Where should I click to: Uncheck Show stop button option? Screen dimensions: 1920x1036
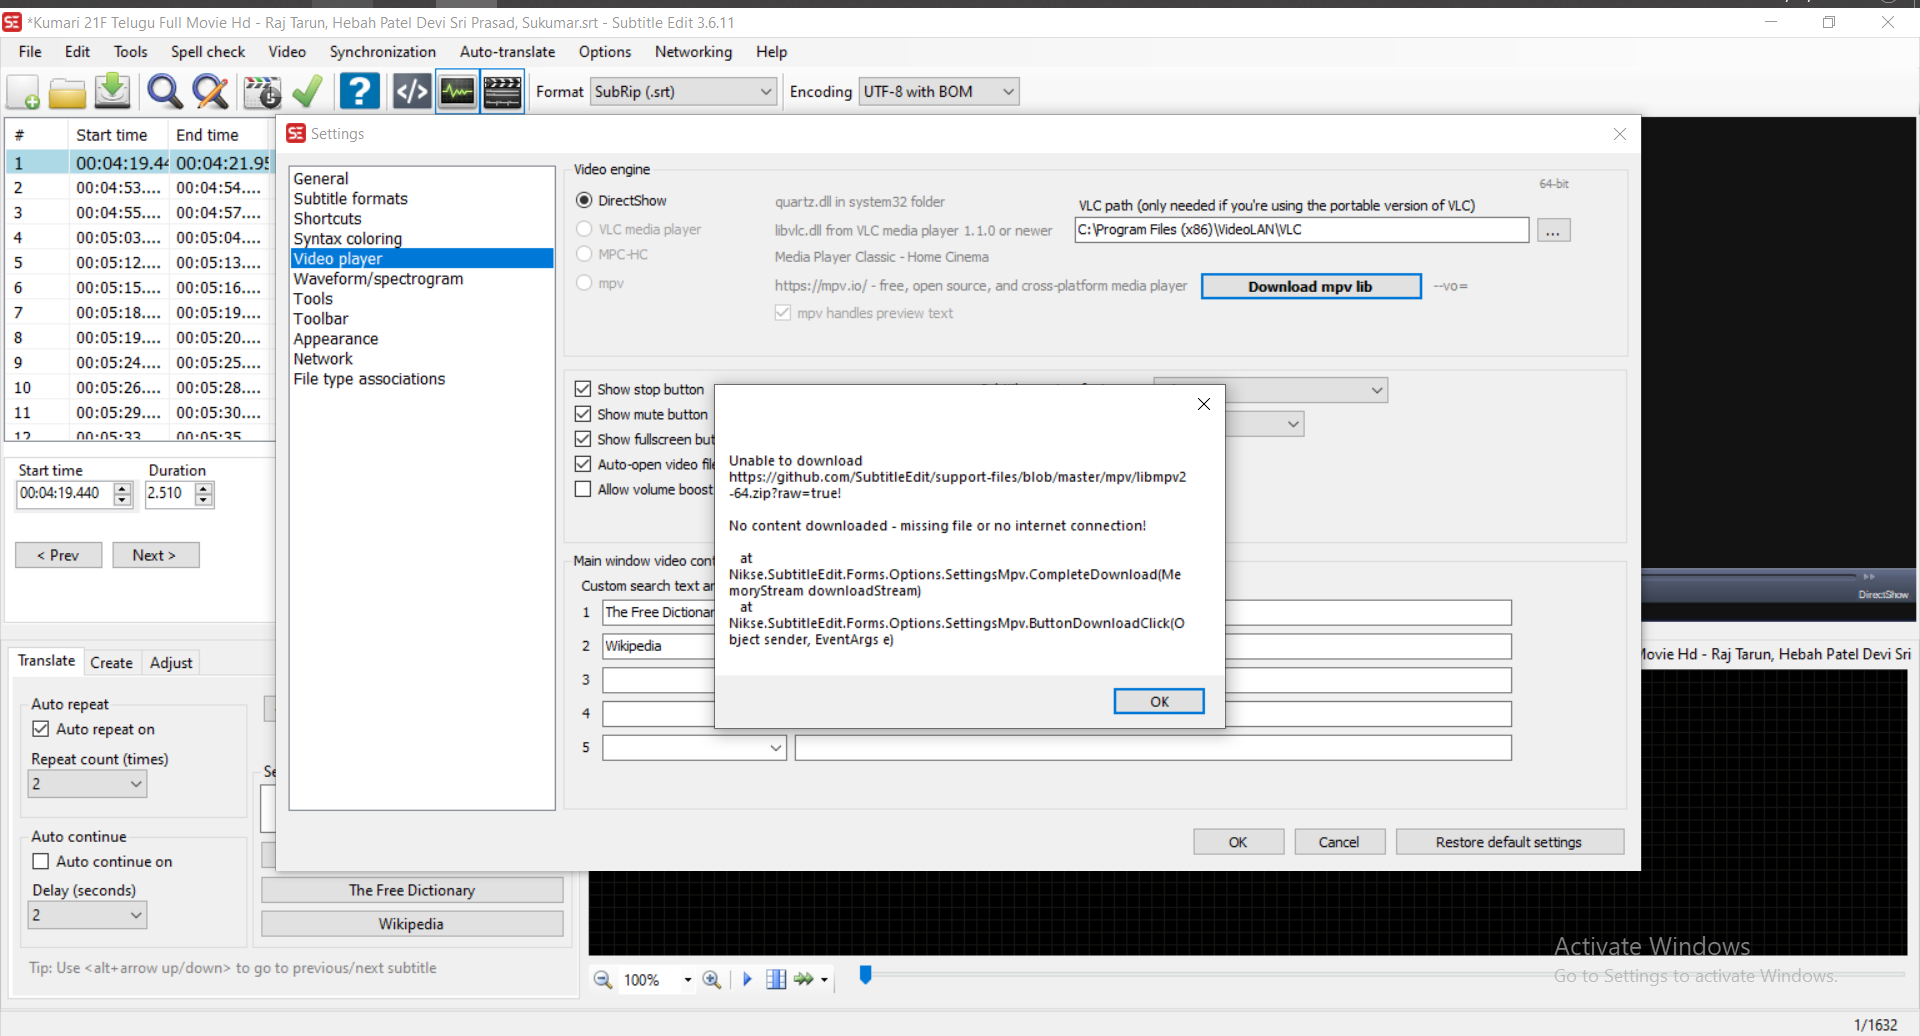point(583,388)
